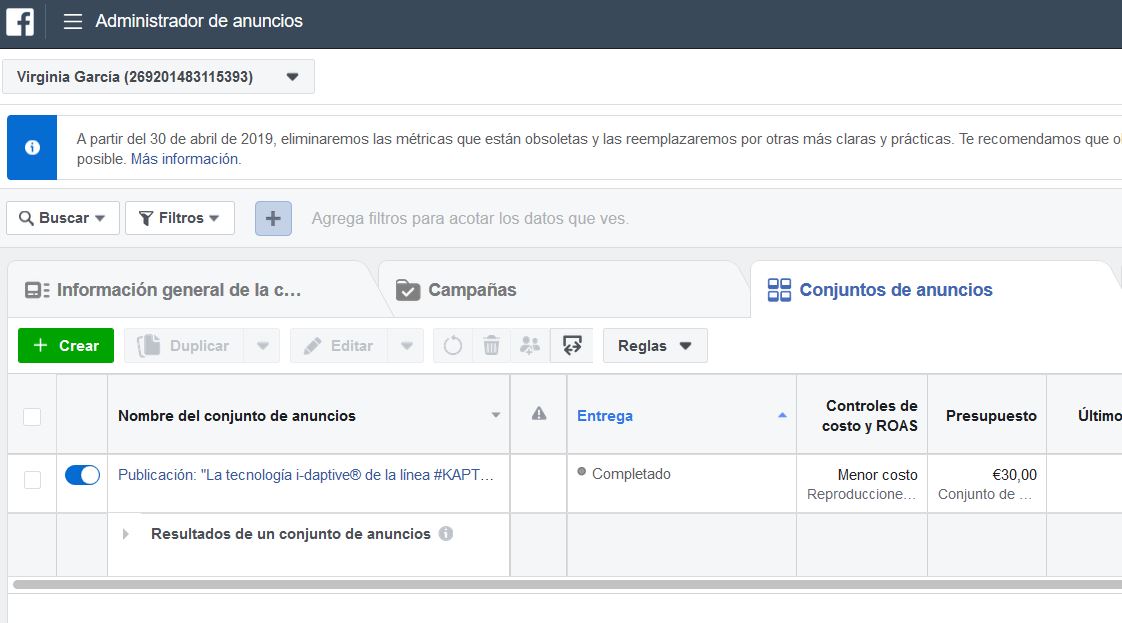Click the Facebook logo icon

pos(20,21)
